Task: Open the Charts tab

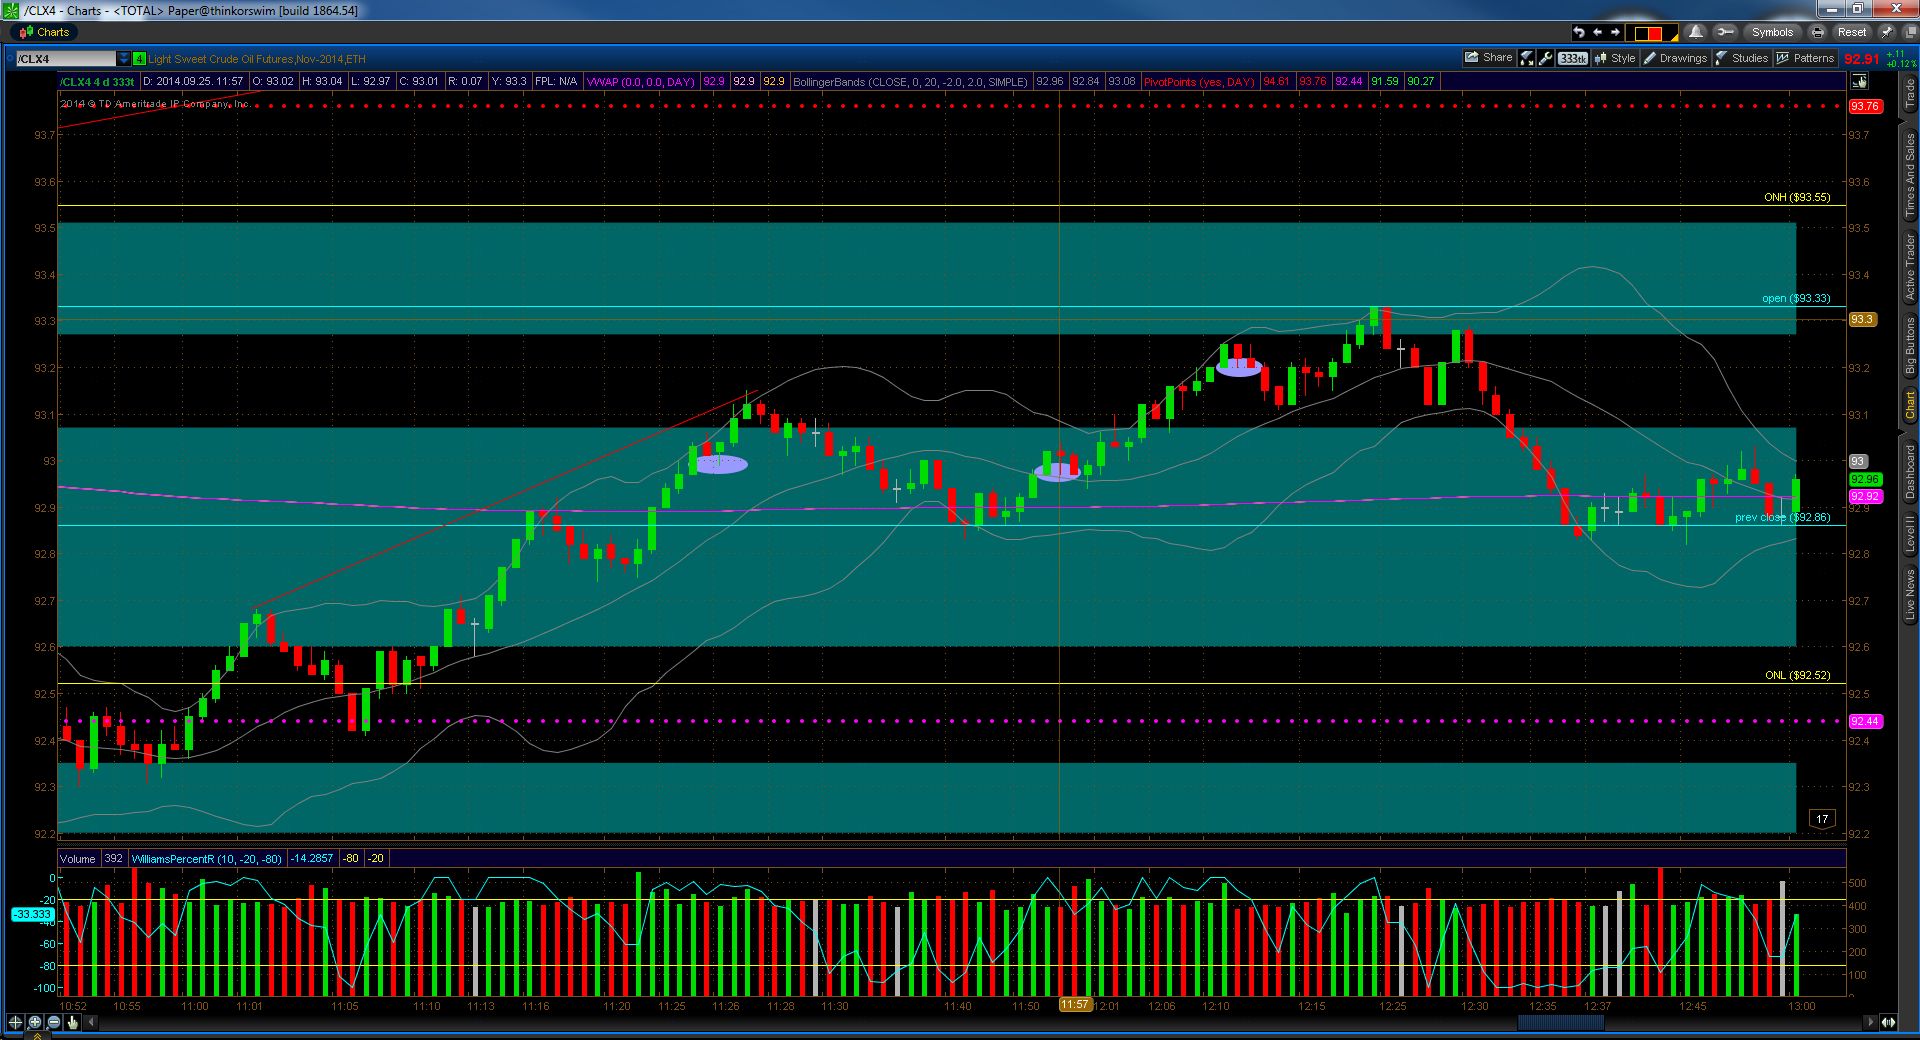Action: click(43, 32)
